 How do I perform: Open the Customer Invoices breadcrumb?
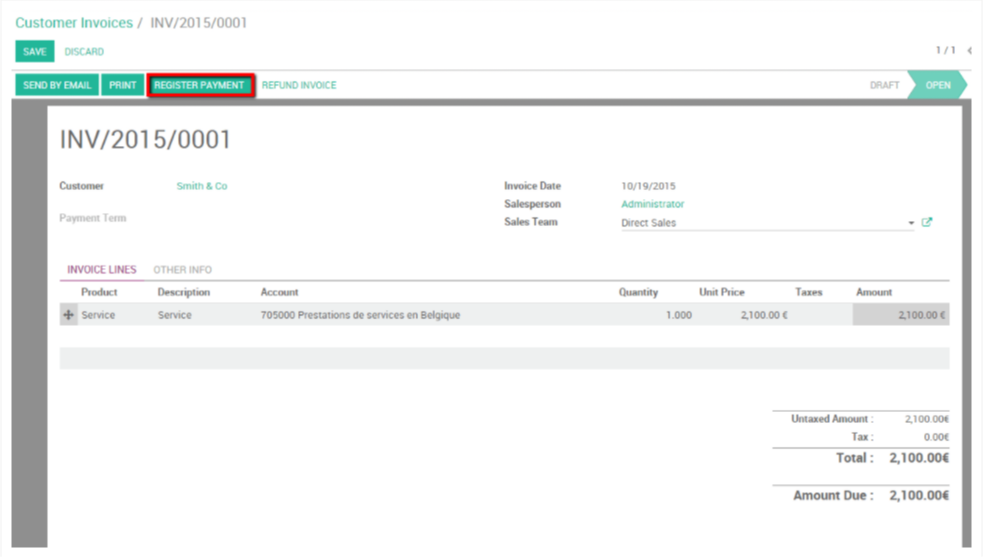click(x=74, y=22)
